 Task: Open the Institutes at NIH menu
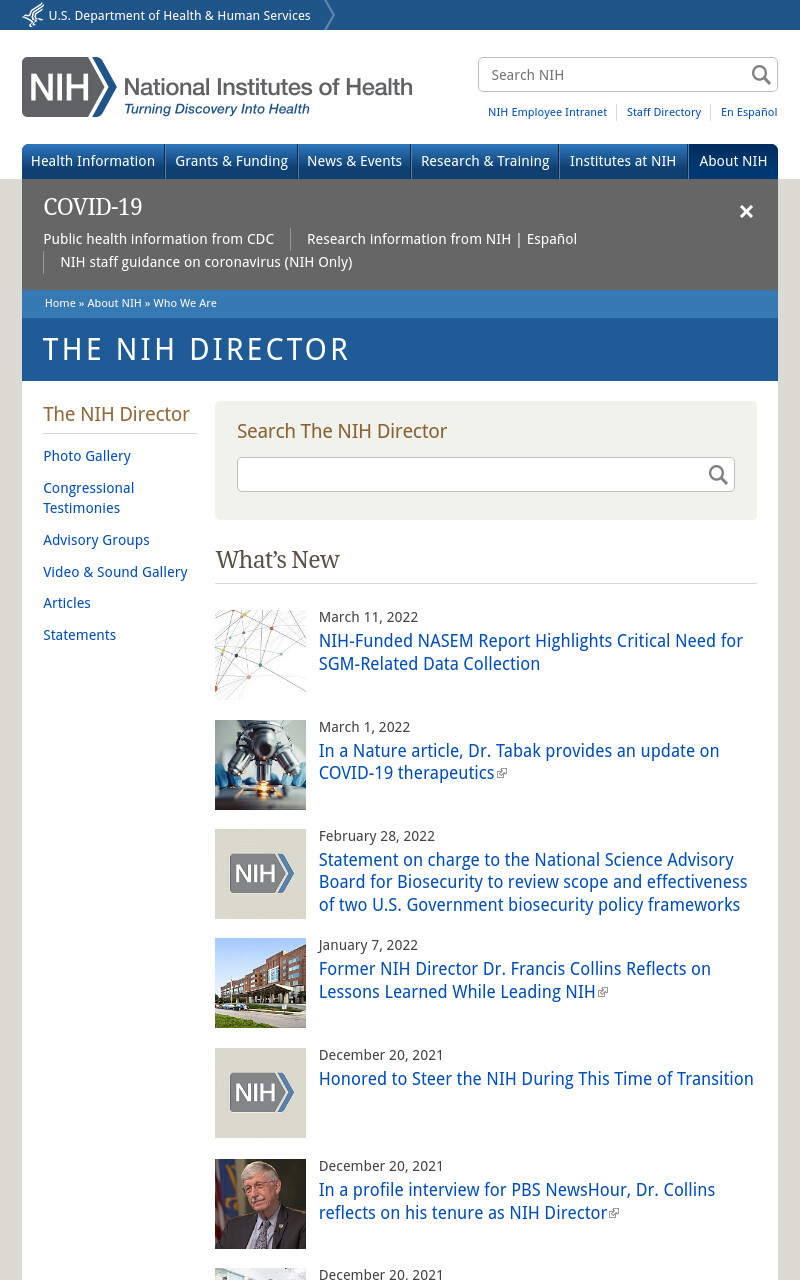point(623,161)
